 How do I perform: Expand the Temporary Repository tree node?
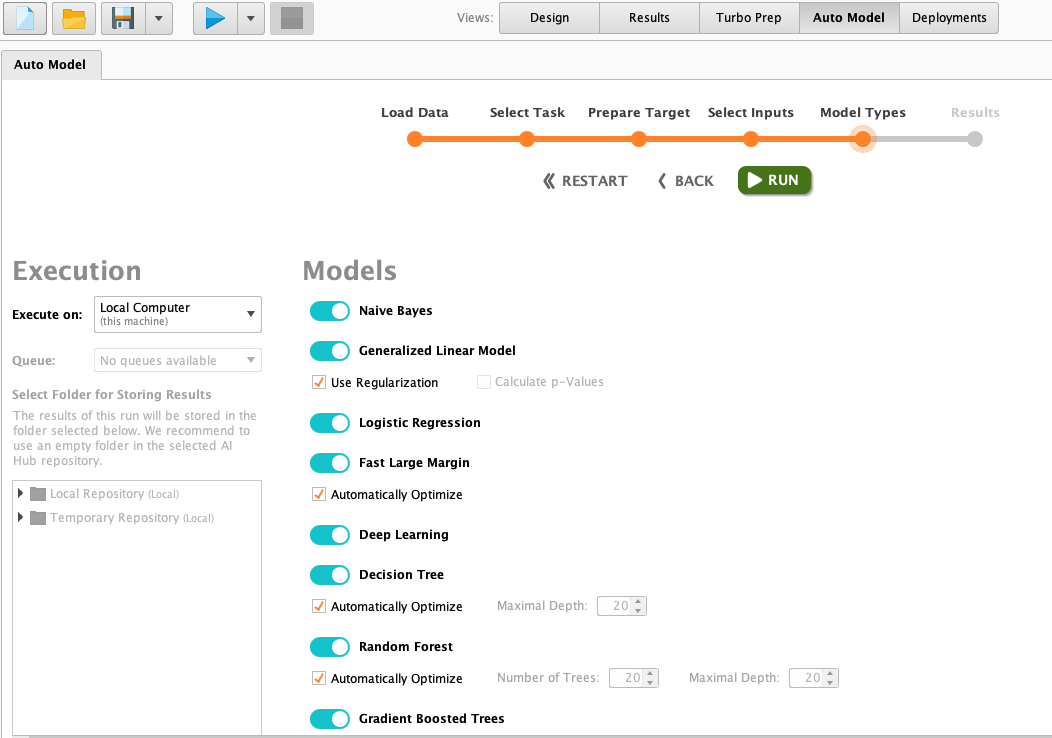pos(20,517)
